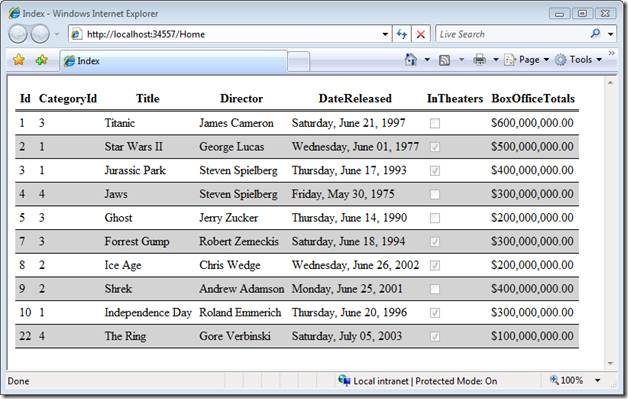Click the Forward navigation arrow button

(40, 34)
